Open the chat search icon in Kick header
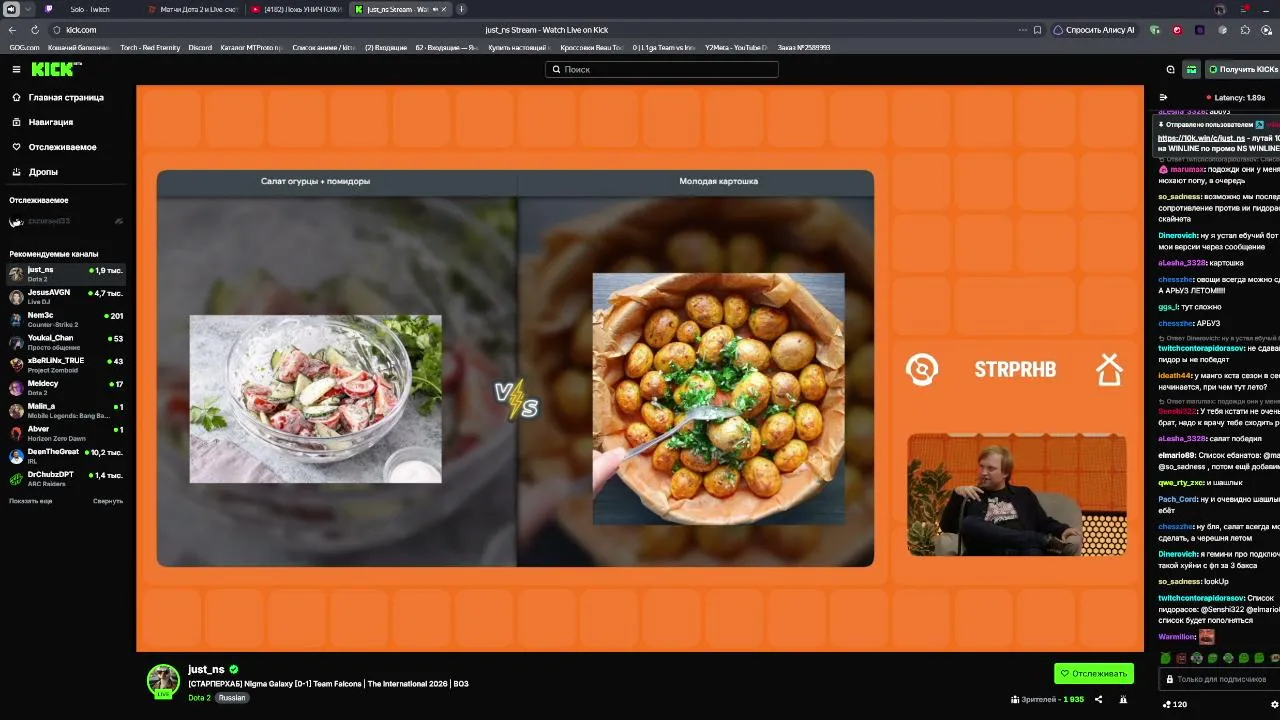1280x720 pixels. (x=1170, y=70)
